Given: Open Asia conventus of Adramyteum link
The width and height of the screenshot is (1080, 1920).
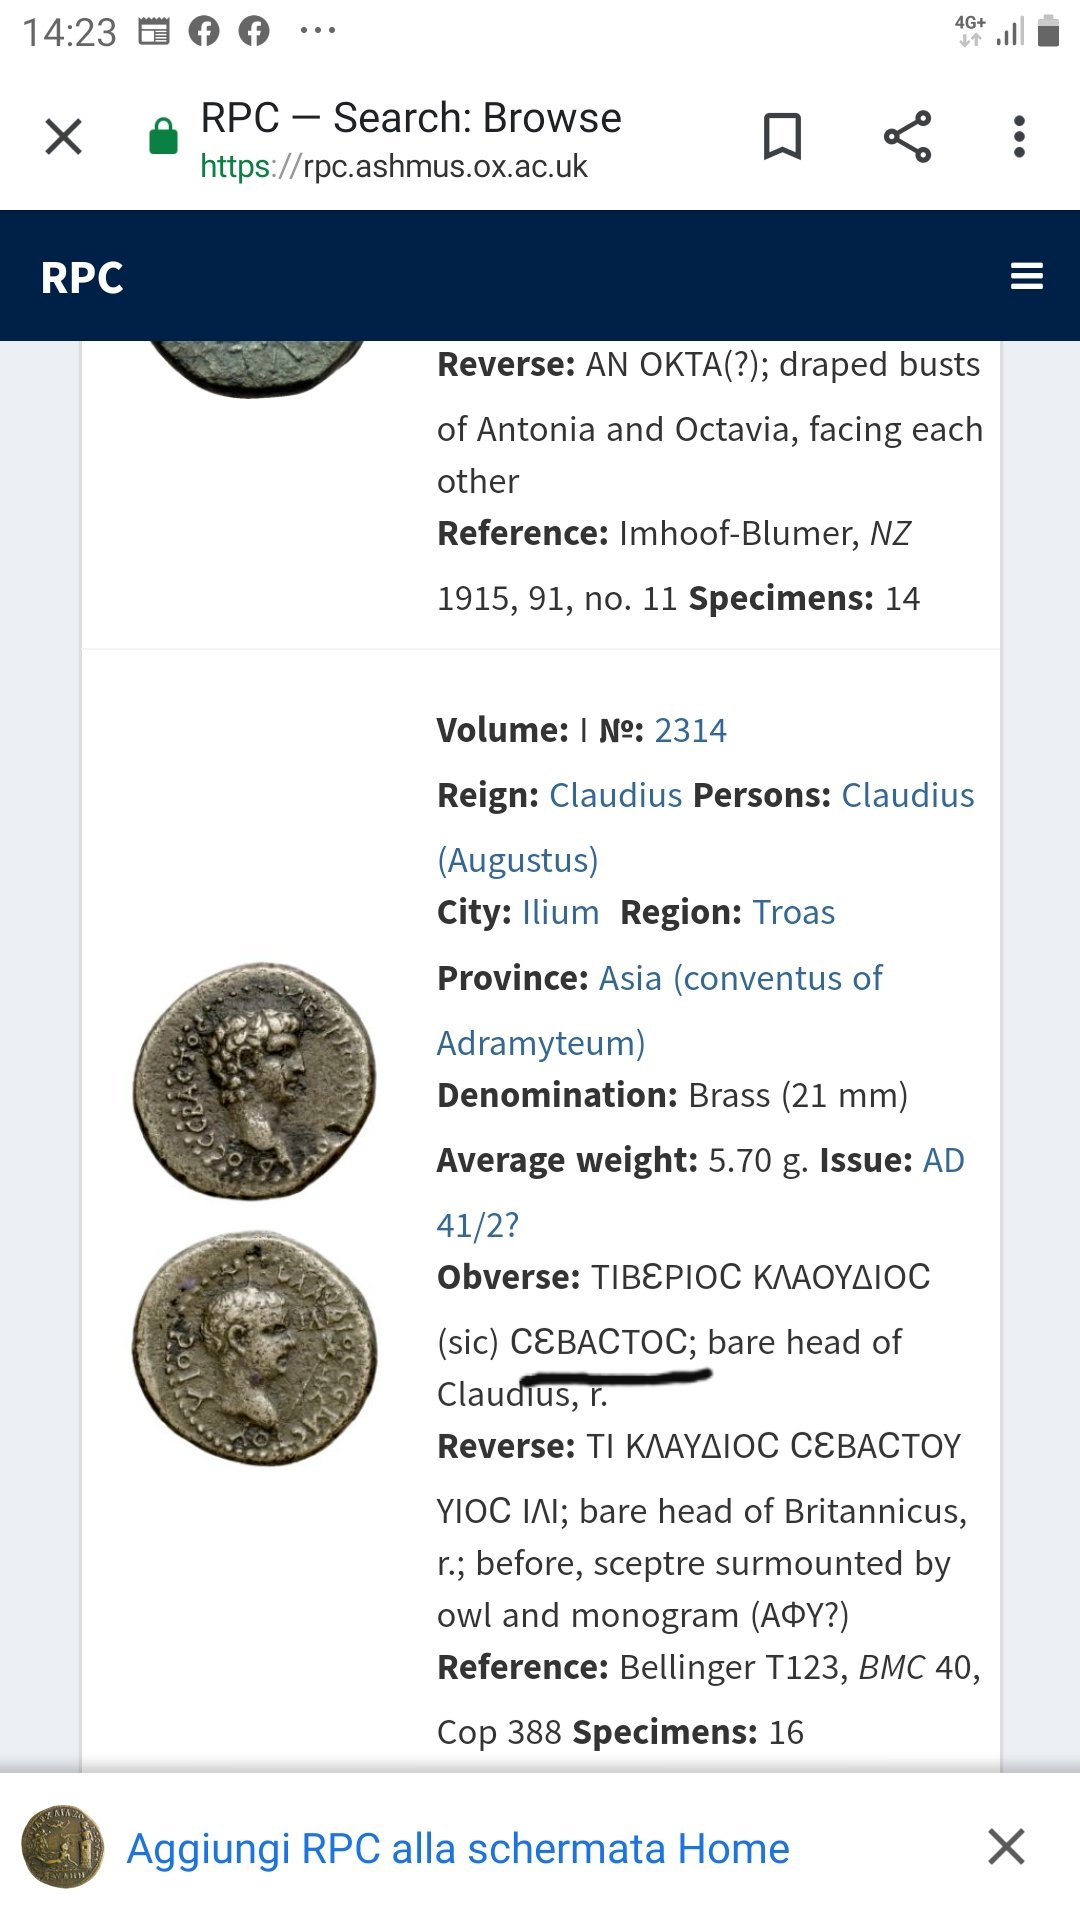Looking at the screenshot, I should (x=660, y=1011).
